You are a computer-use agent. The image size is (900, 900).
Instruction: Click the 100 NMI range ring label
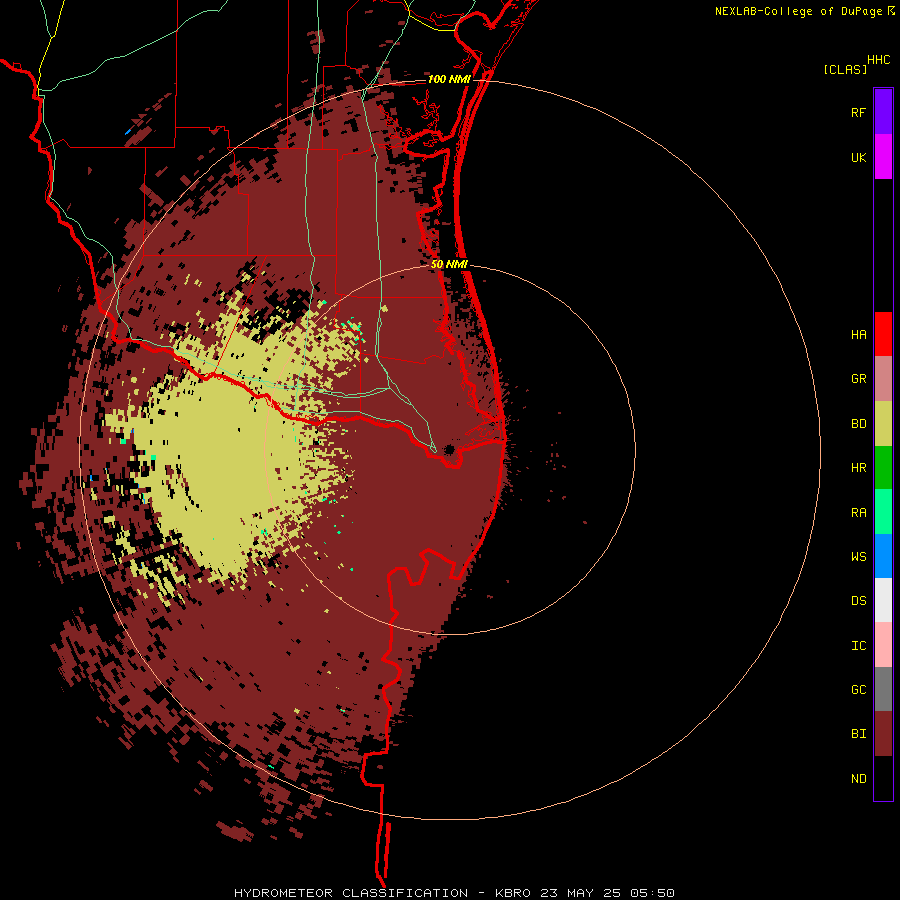coord(449,79)
